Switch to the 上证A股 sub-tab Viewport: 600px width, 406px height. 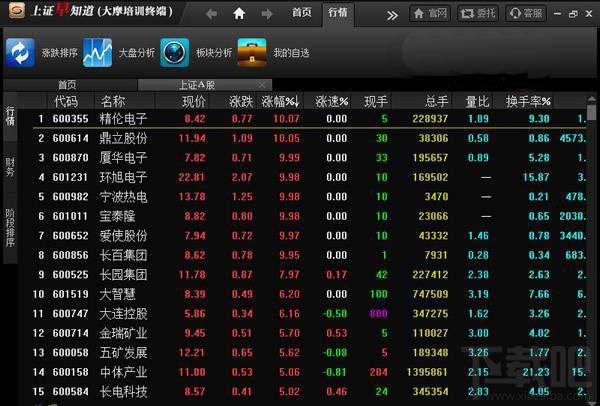[x=205, y=85]
